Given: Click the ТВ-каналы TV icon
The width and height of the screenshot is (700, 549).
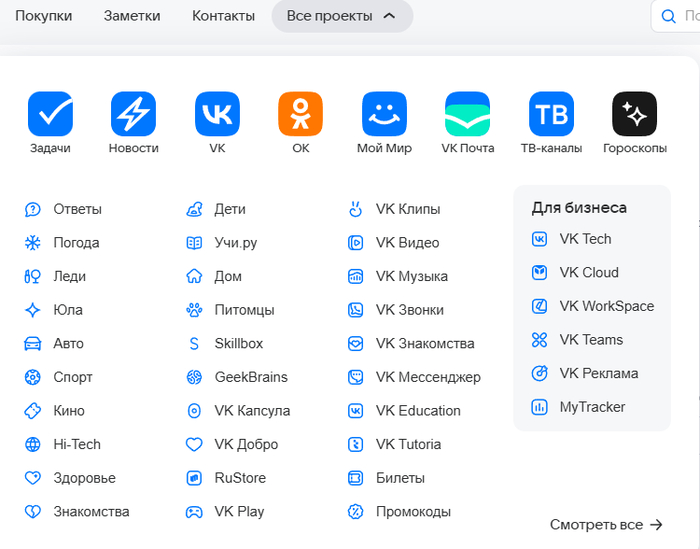Looking at the screenshot, I should click(x=551, y=115).
